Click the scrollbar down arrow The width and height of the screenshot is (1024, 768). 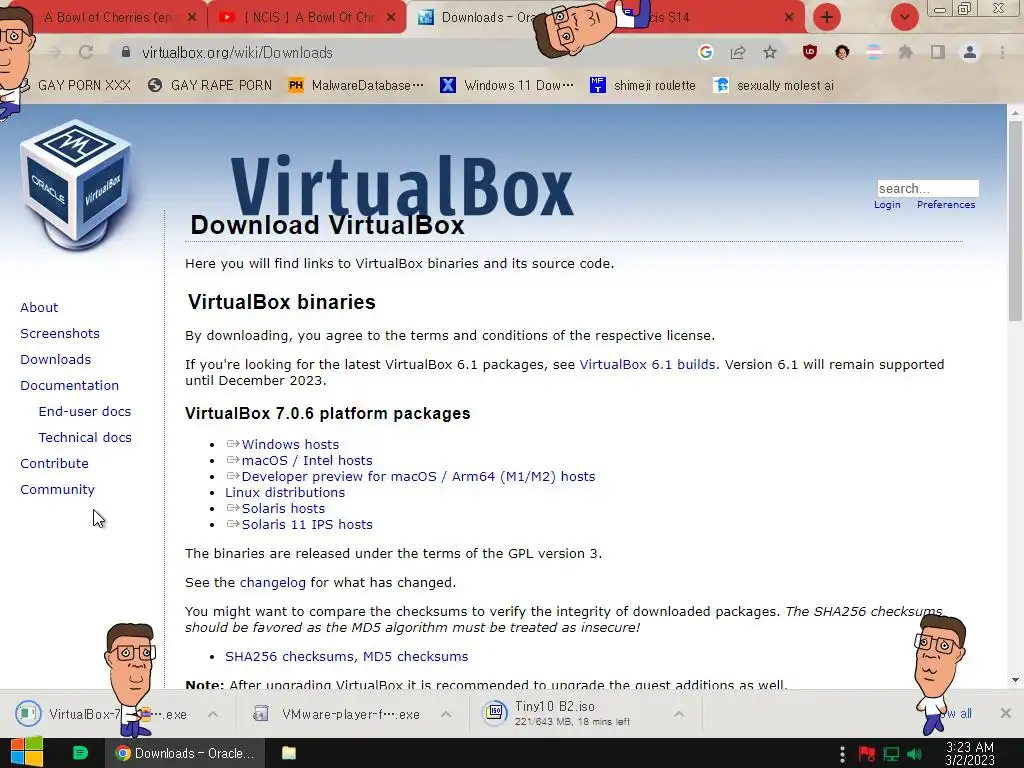coord(1015,680)
